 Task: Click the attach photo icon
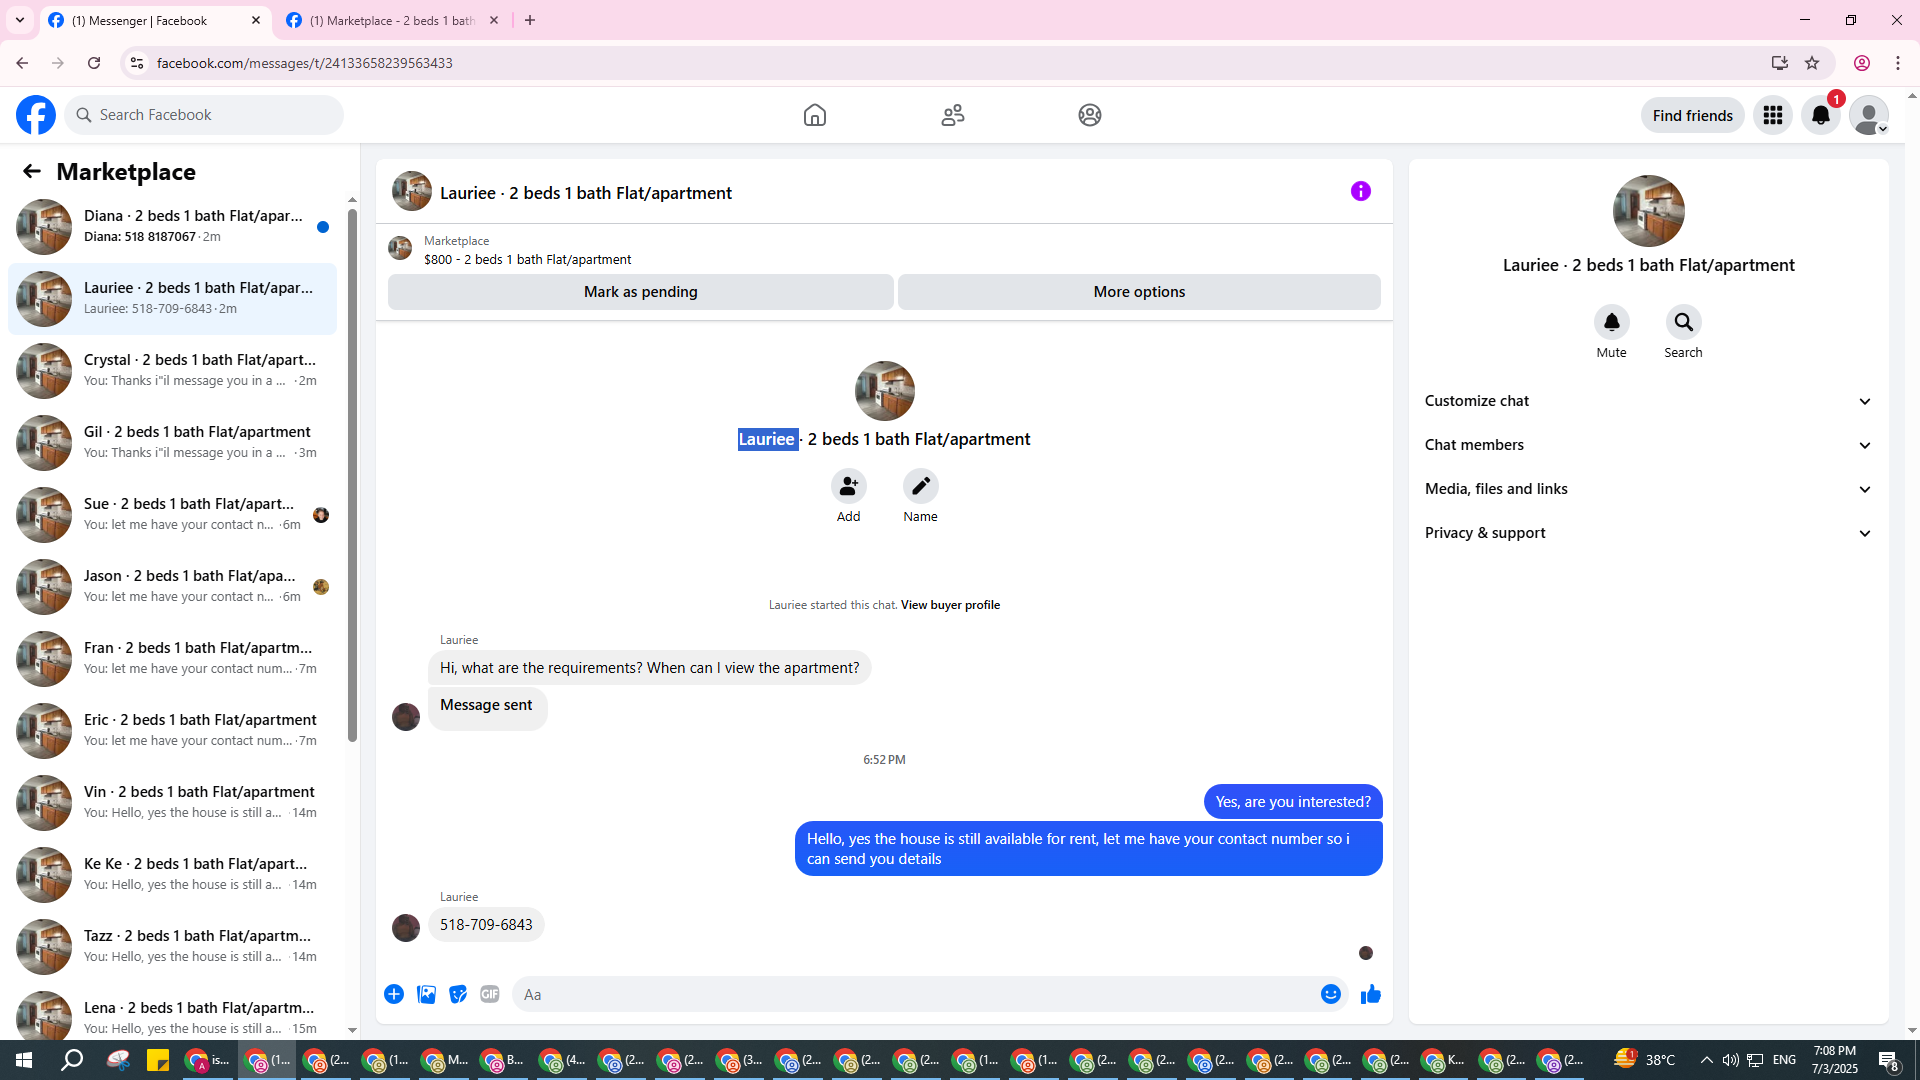[x=426, y=994]
